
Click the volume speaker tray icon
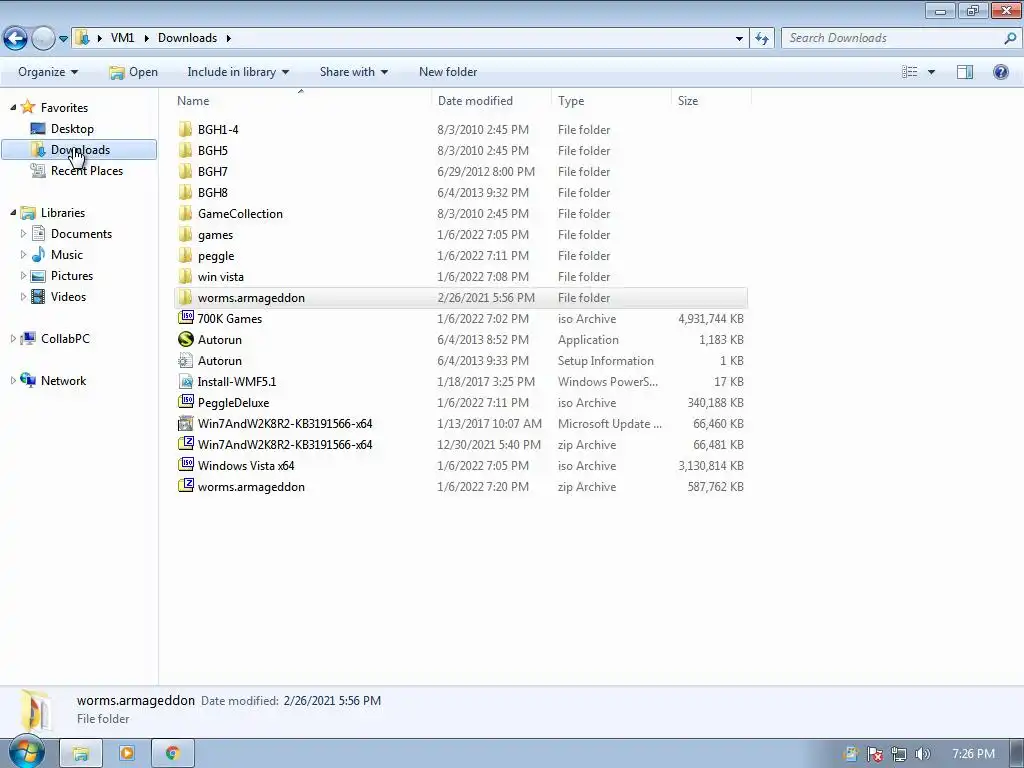tap(922, 754)
